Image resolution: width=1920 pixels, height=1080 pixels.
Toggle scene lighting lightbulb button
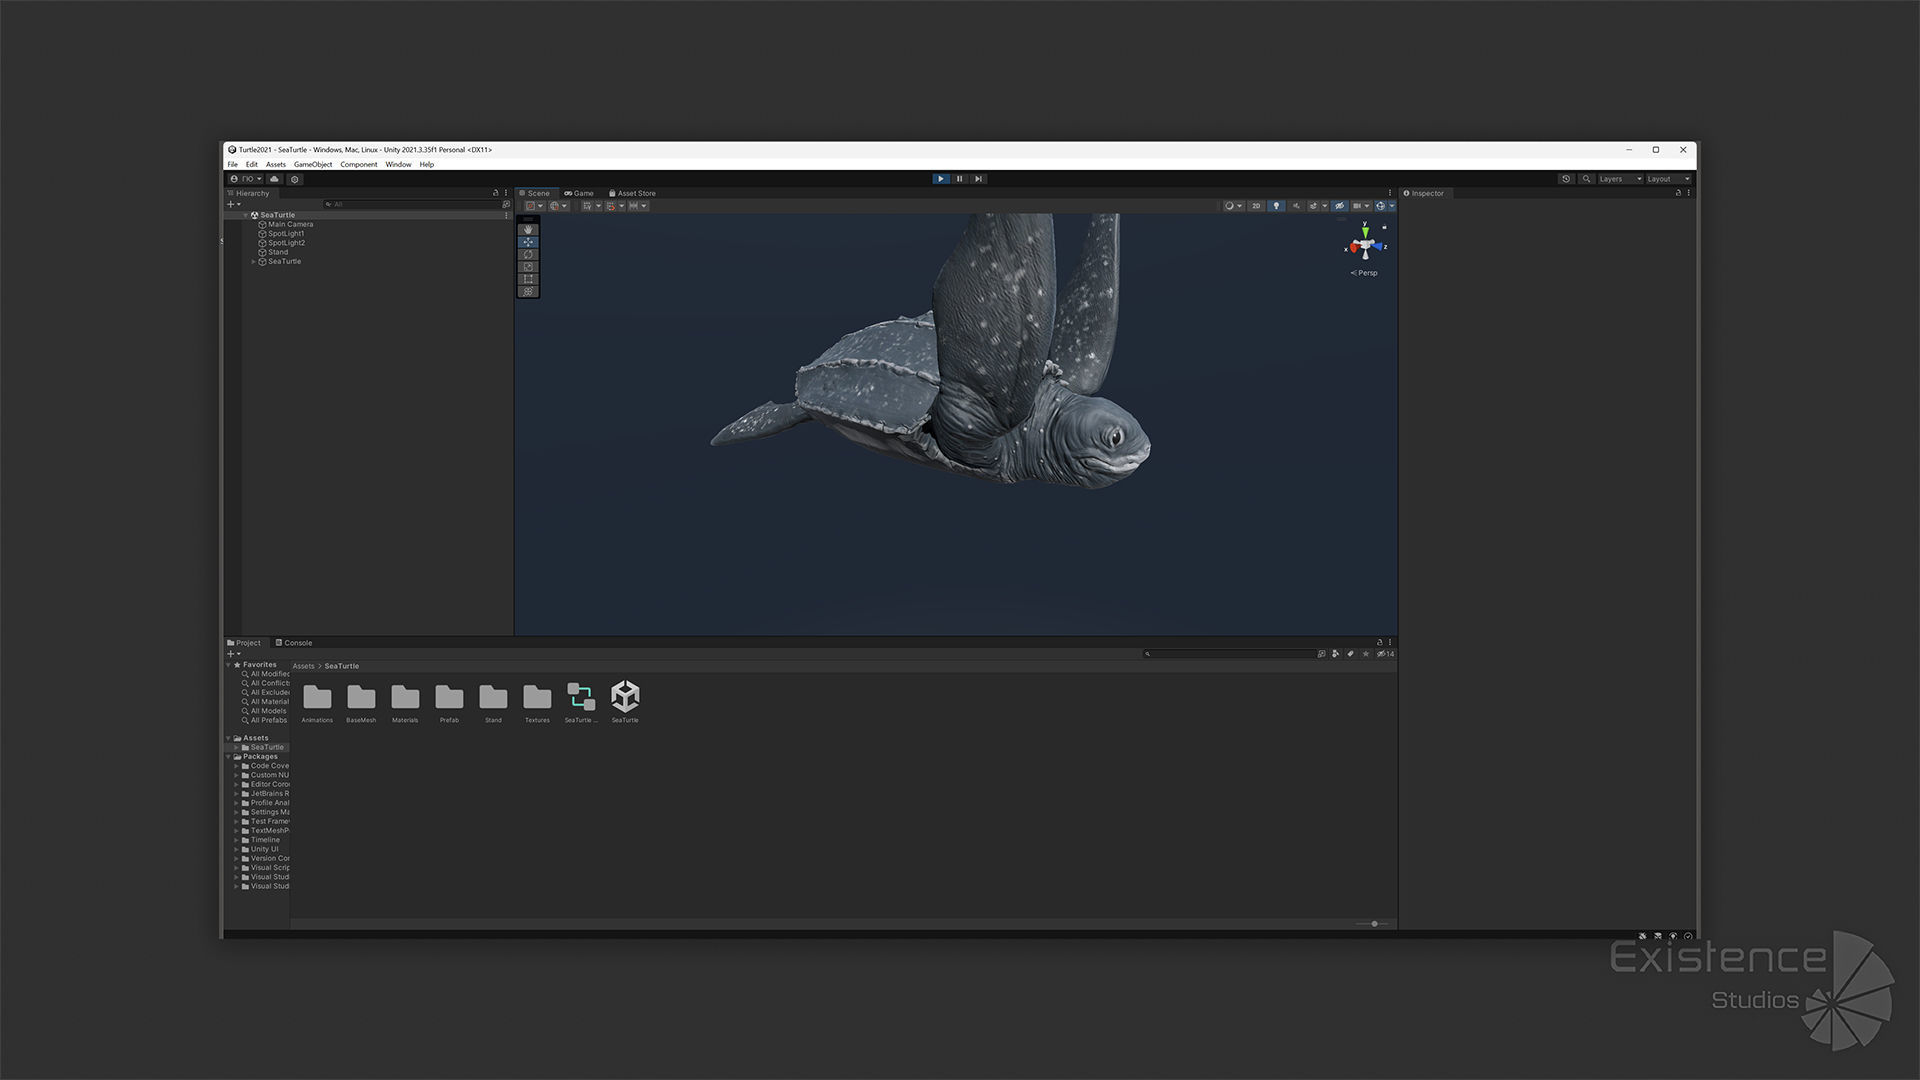click(x=1276, y=206)
